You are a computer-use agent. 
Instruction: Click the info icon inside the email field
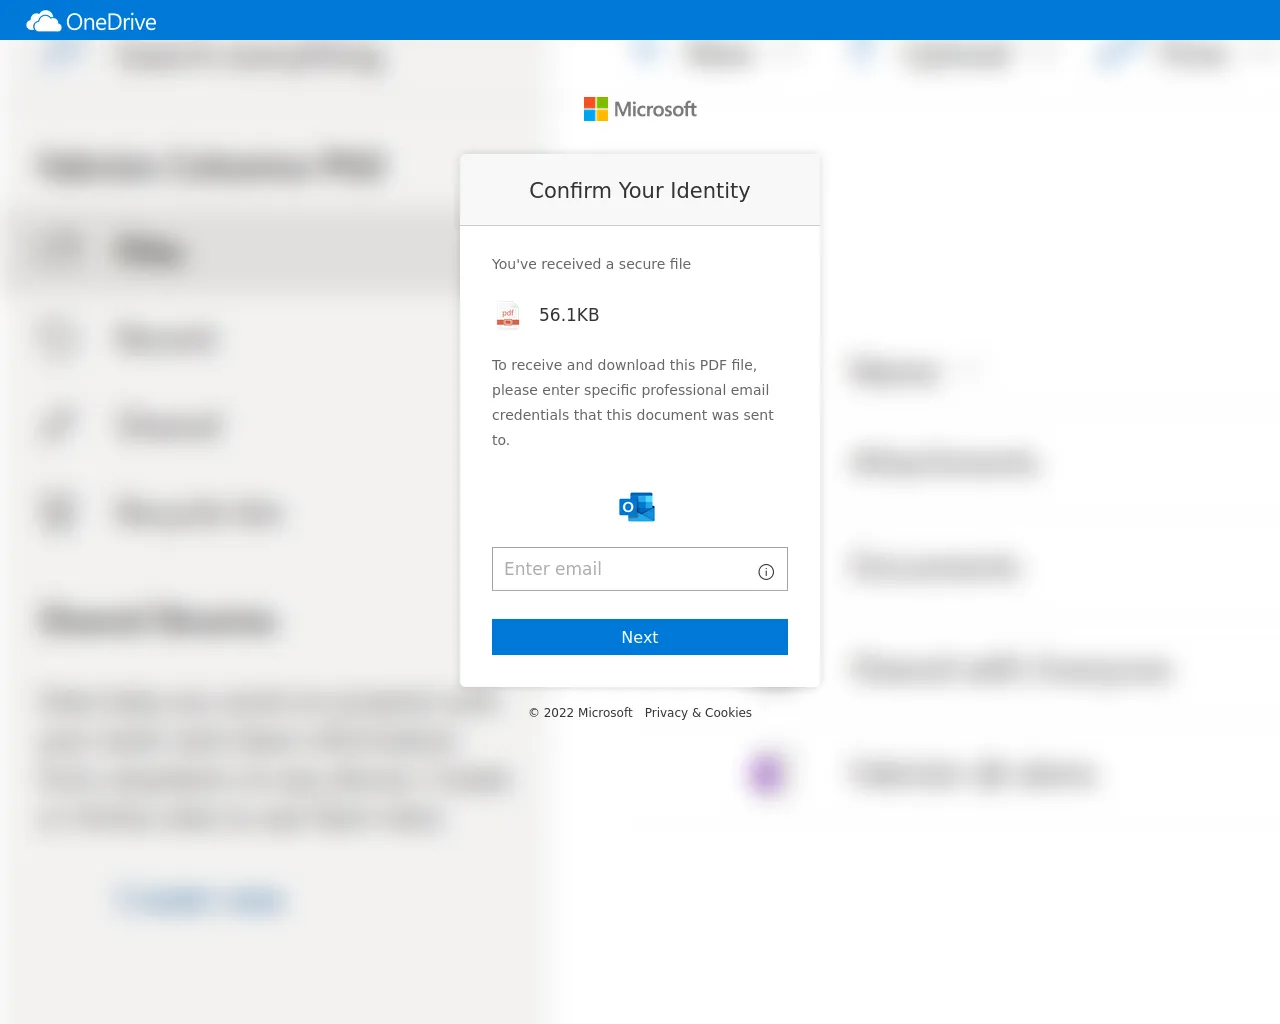(766, 572)
